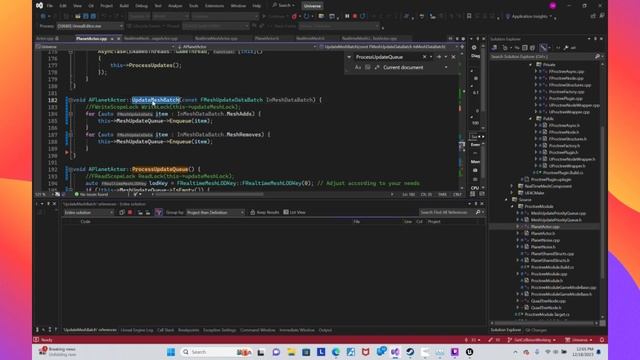Switch to the Git Changes tab

[536, 330]
